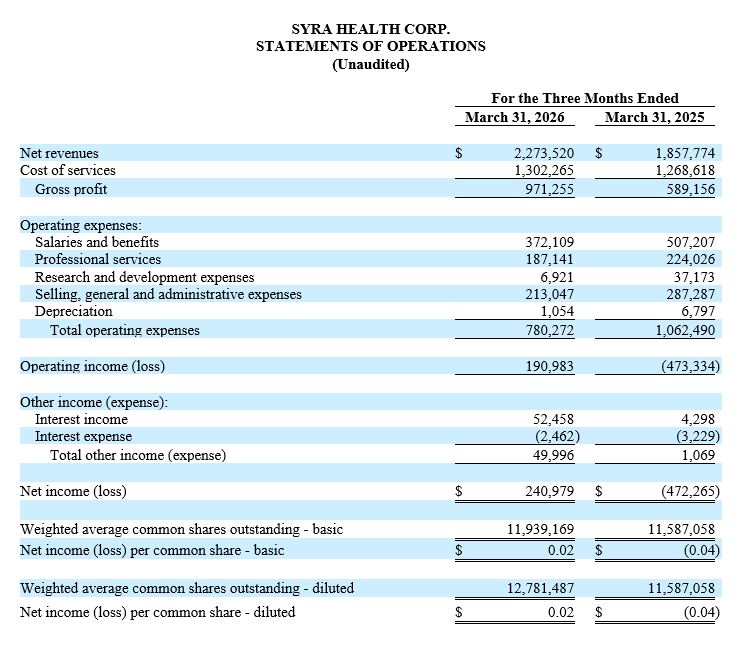Click total operating expenses value 1,062,490
The width and height of the screenshot is (745, 662).
pos(685,330)
